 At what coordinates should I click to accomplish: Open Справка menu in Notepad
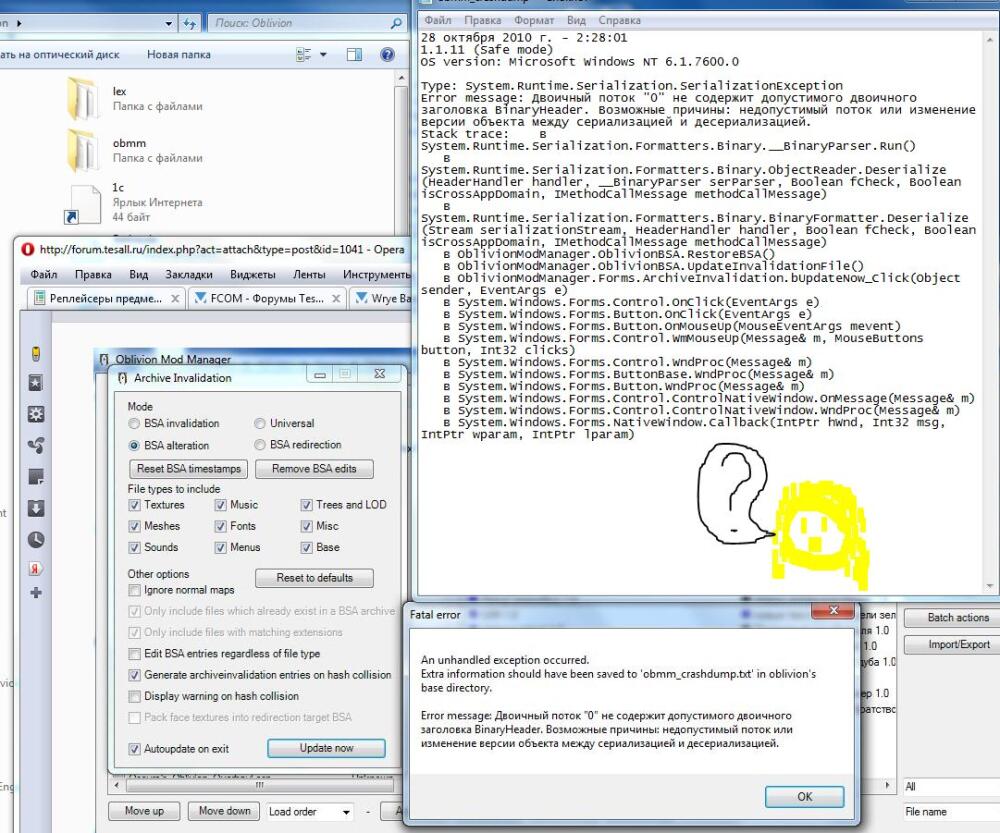[x=619, y=20]
